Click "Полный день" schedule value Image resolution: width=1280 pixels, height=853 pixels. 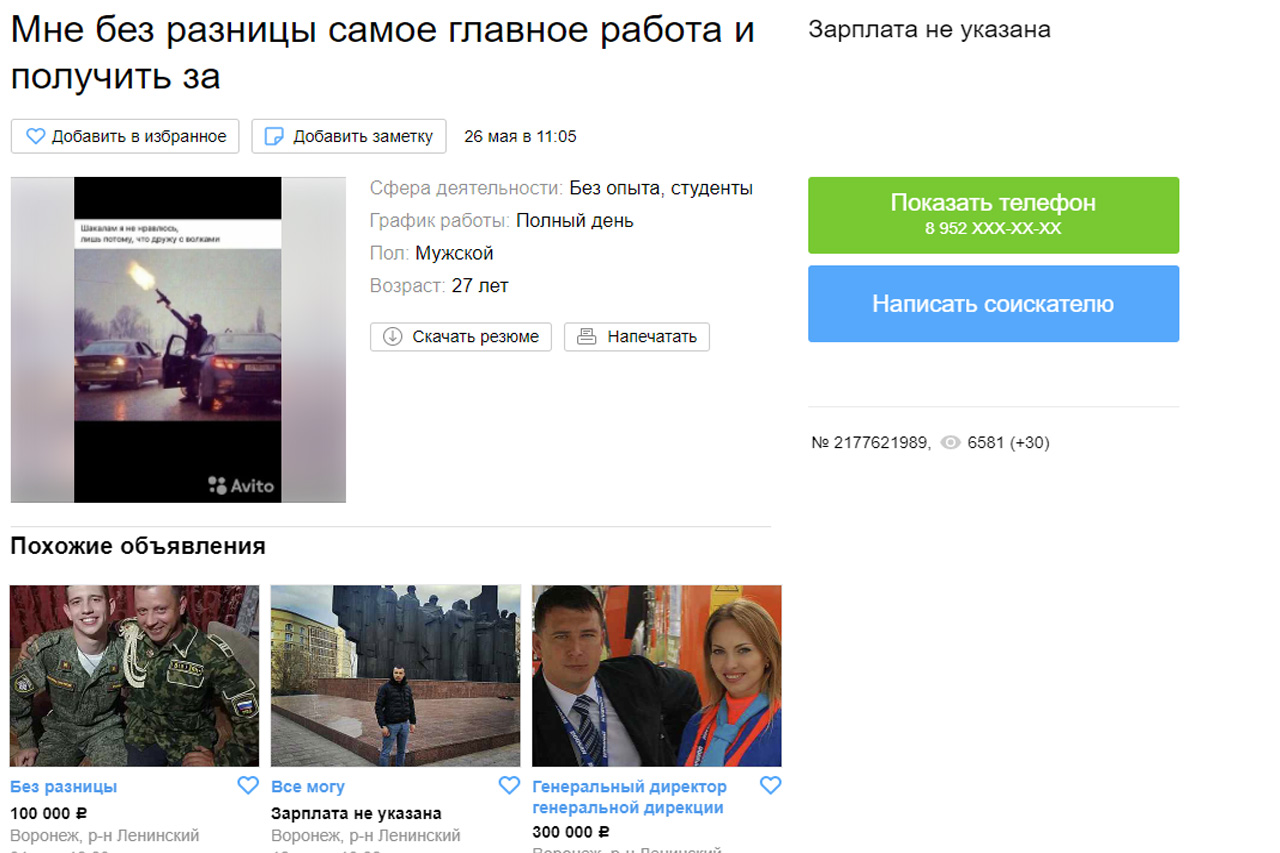[x=575, y=221]
